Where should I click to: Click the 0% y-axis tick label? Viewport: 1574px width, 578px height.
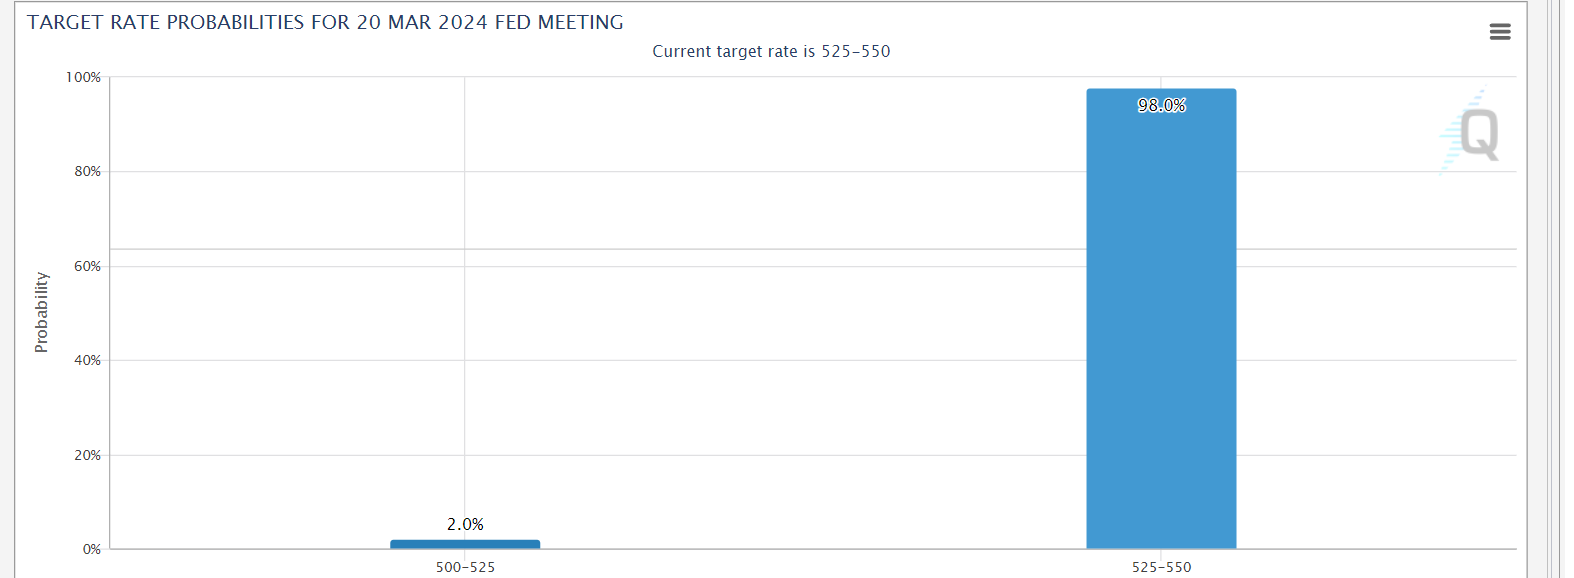tap(91, 549)
